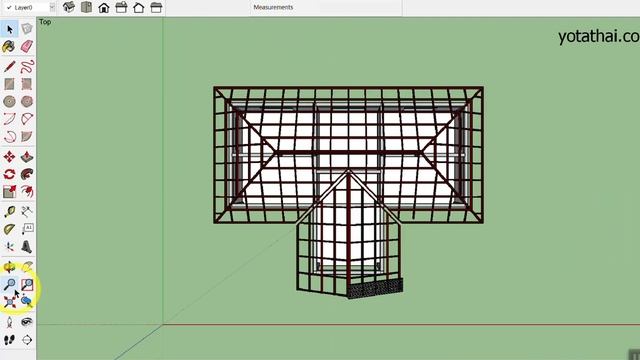Go back with the Previous view tool
The image size is (640, 360).
click(27, 302)
